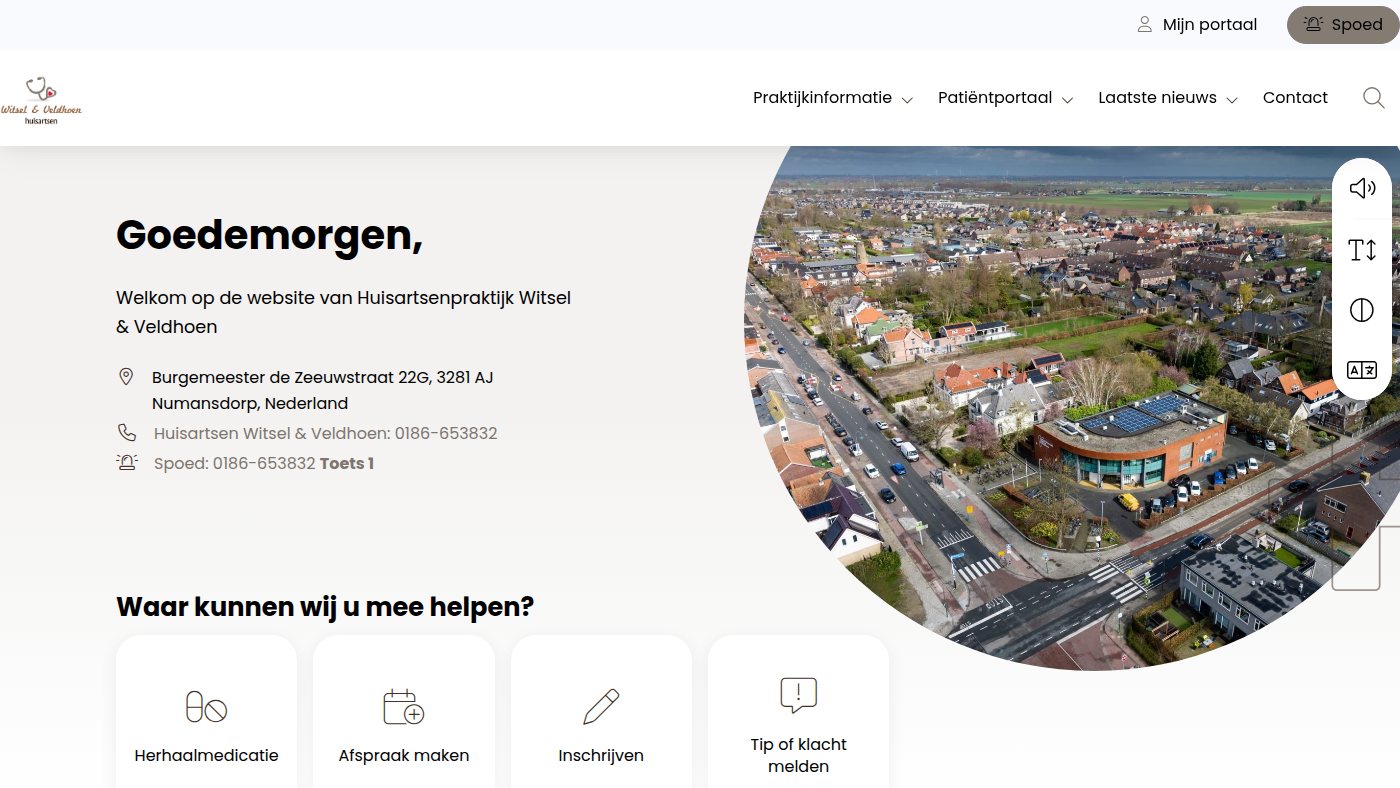
Task: Click the Herhaalmedicatie label
Action: coord(206,756)
